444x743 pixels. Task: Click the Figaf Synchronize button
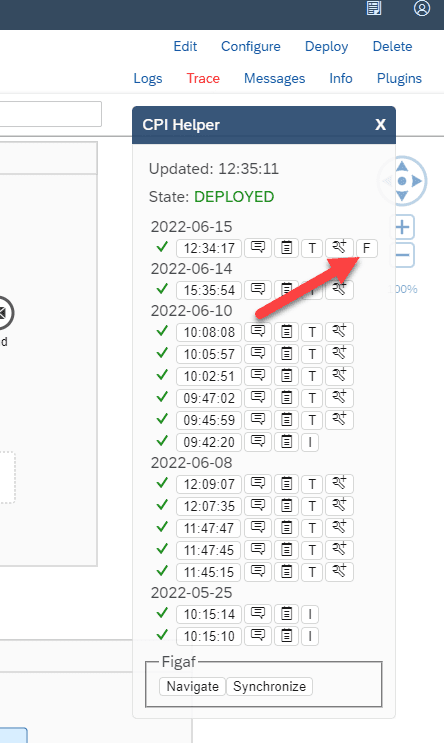coord(270,686)
